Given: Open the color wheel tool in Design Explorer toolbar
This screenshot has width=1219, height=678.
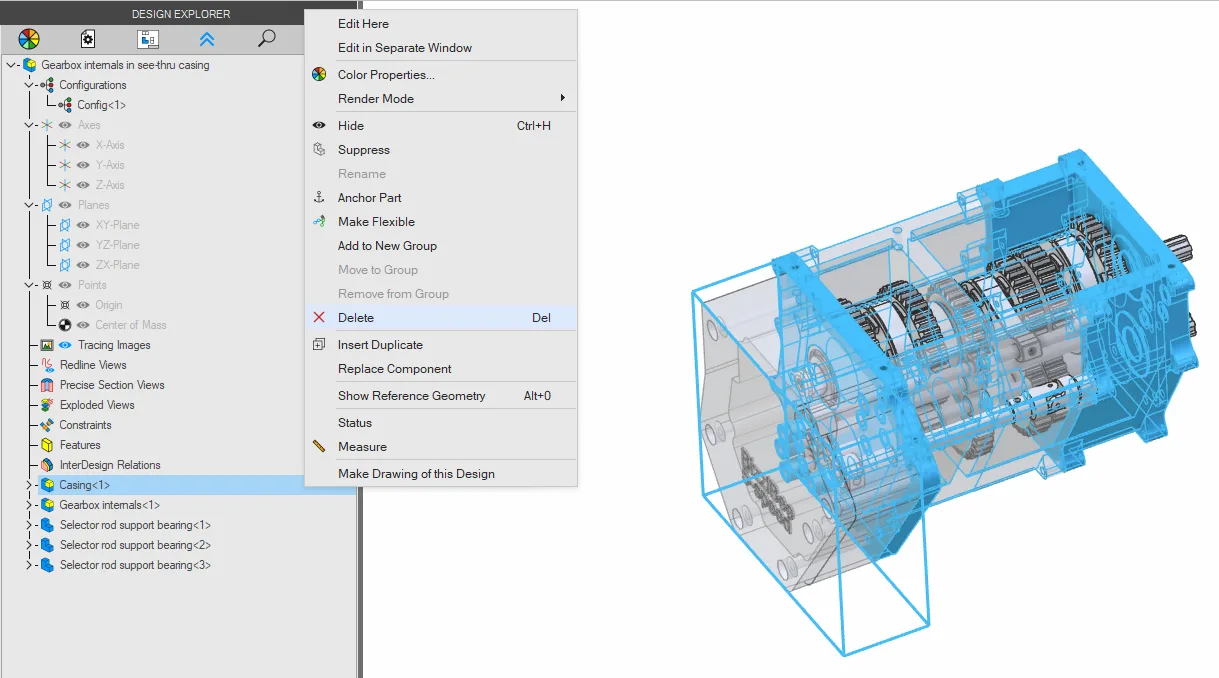Looking at the screenshot, I should pyautogui.click(x=29, y=39).
